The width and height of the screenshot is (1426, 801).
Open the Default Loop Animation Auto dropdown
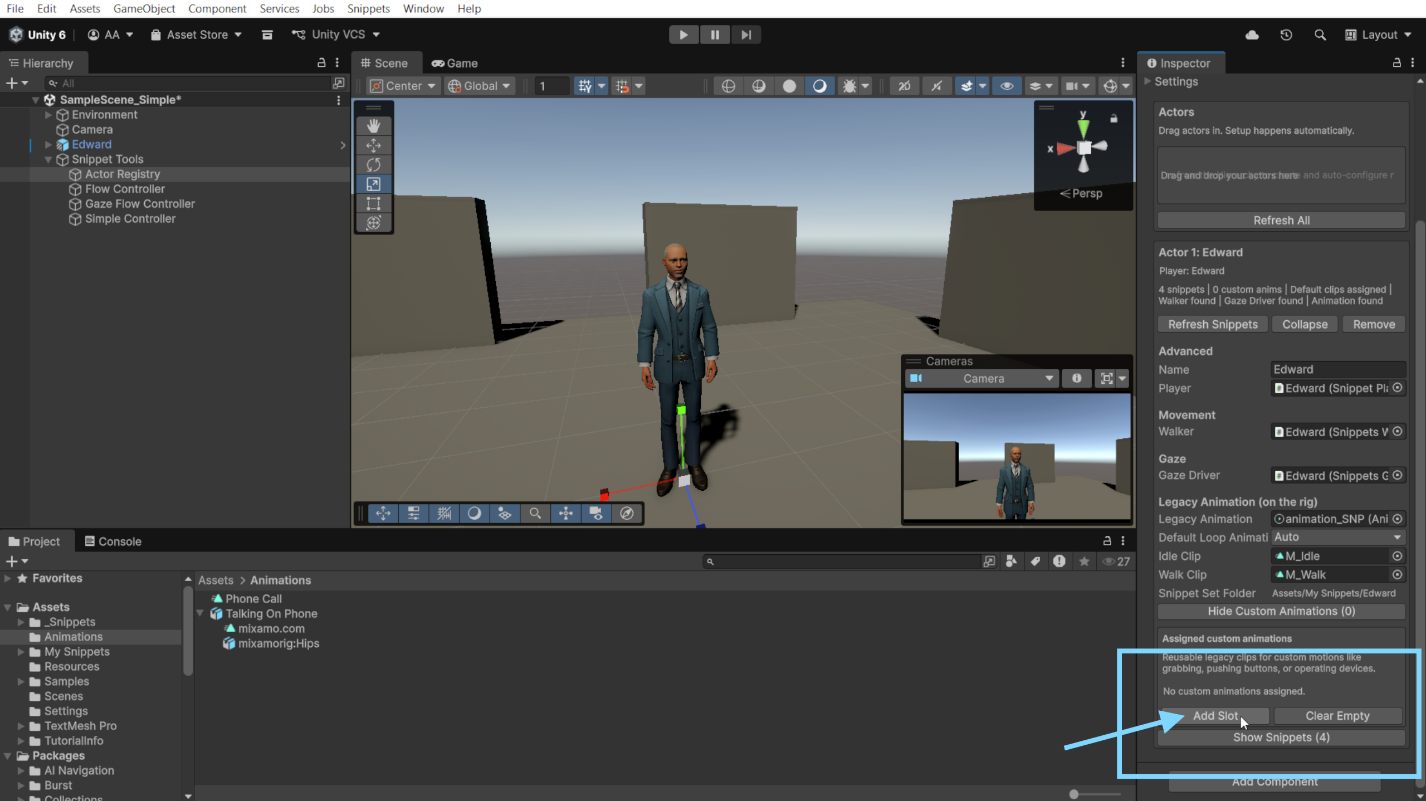tap(1338, 537)
